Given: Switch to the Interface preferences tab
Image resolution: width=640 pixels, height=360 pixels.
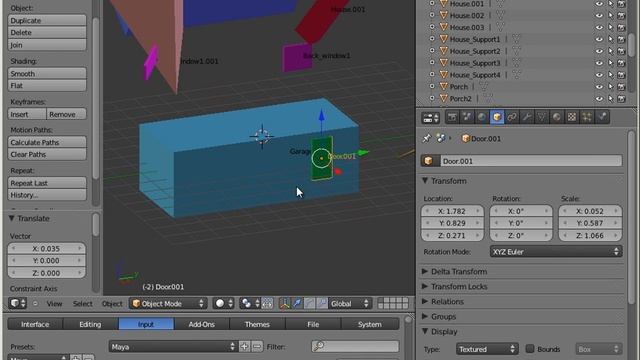Looking at the screenshot, I should pyautogui.click(x=35, y=324).
